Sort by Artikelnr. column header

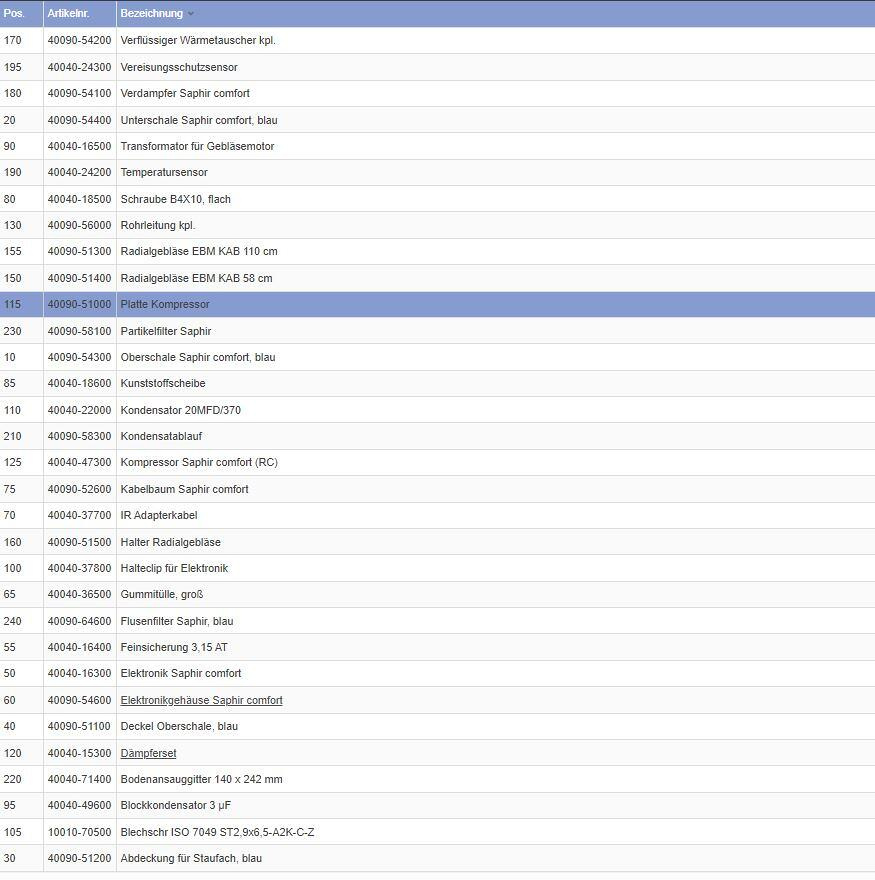click(68, 13)
